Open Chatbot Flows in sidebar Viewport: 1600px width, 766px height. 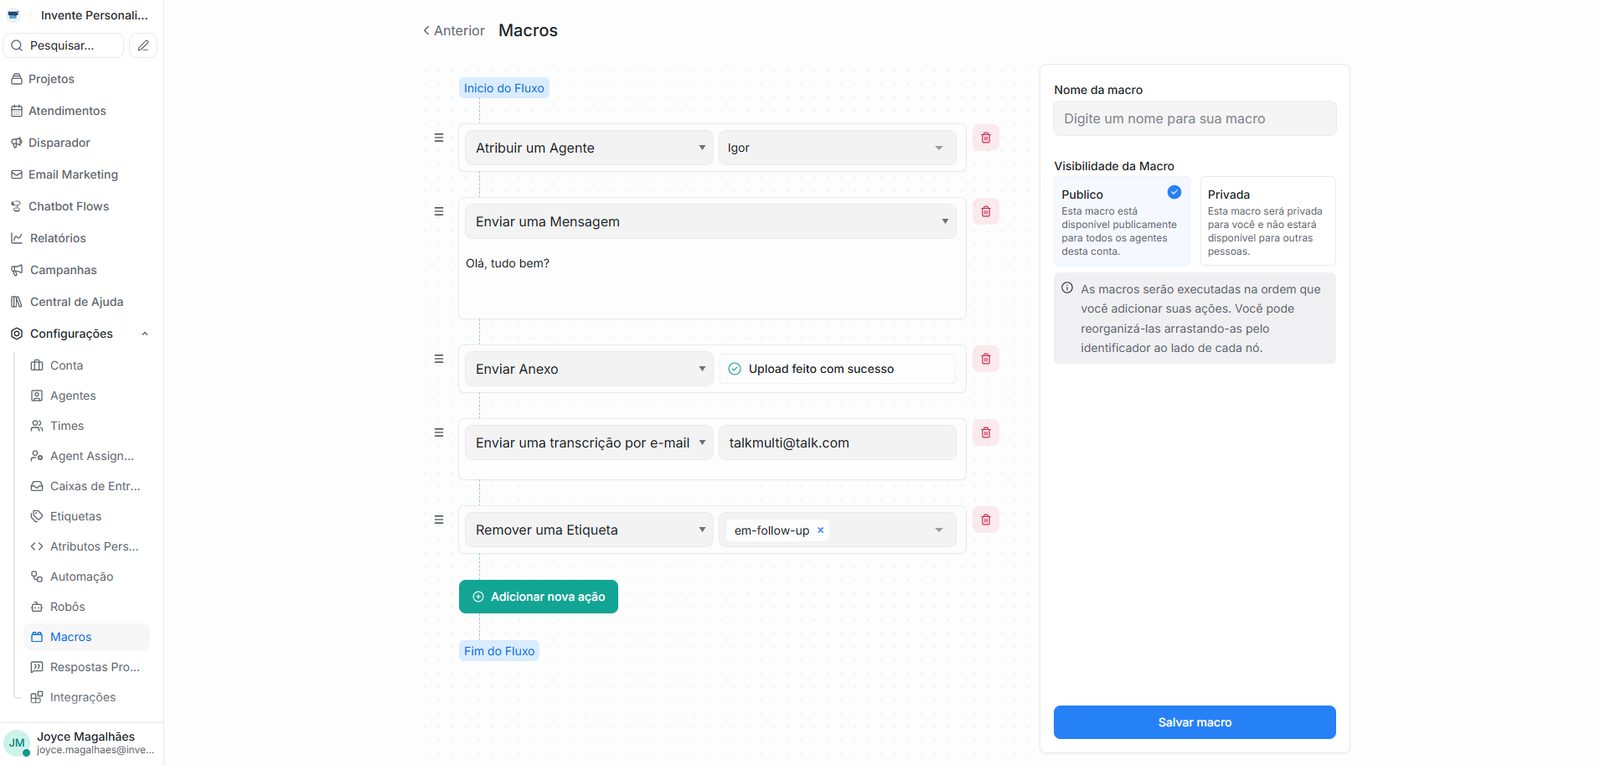pos(68,206)
